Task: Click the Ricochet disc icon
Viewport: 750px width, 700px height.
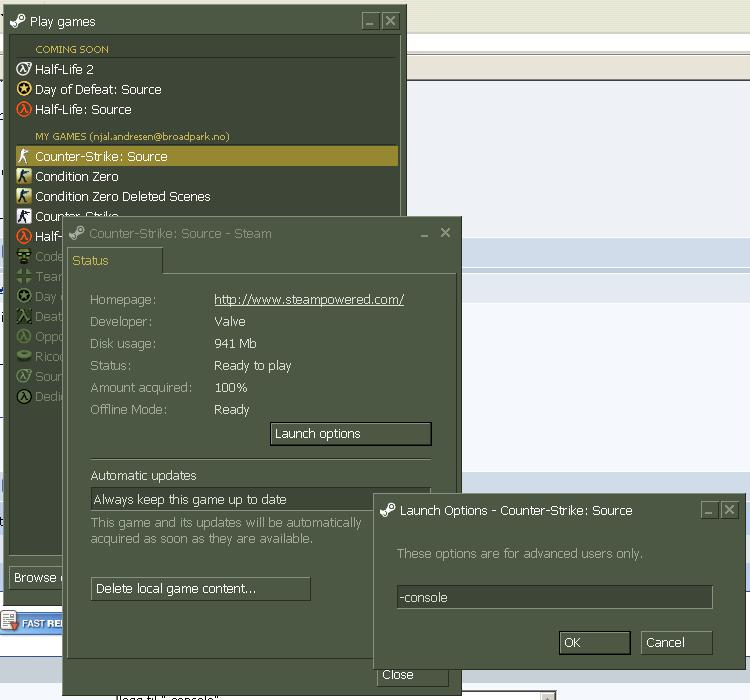Action: pyautogui.click(x=24, y=356)
